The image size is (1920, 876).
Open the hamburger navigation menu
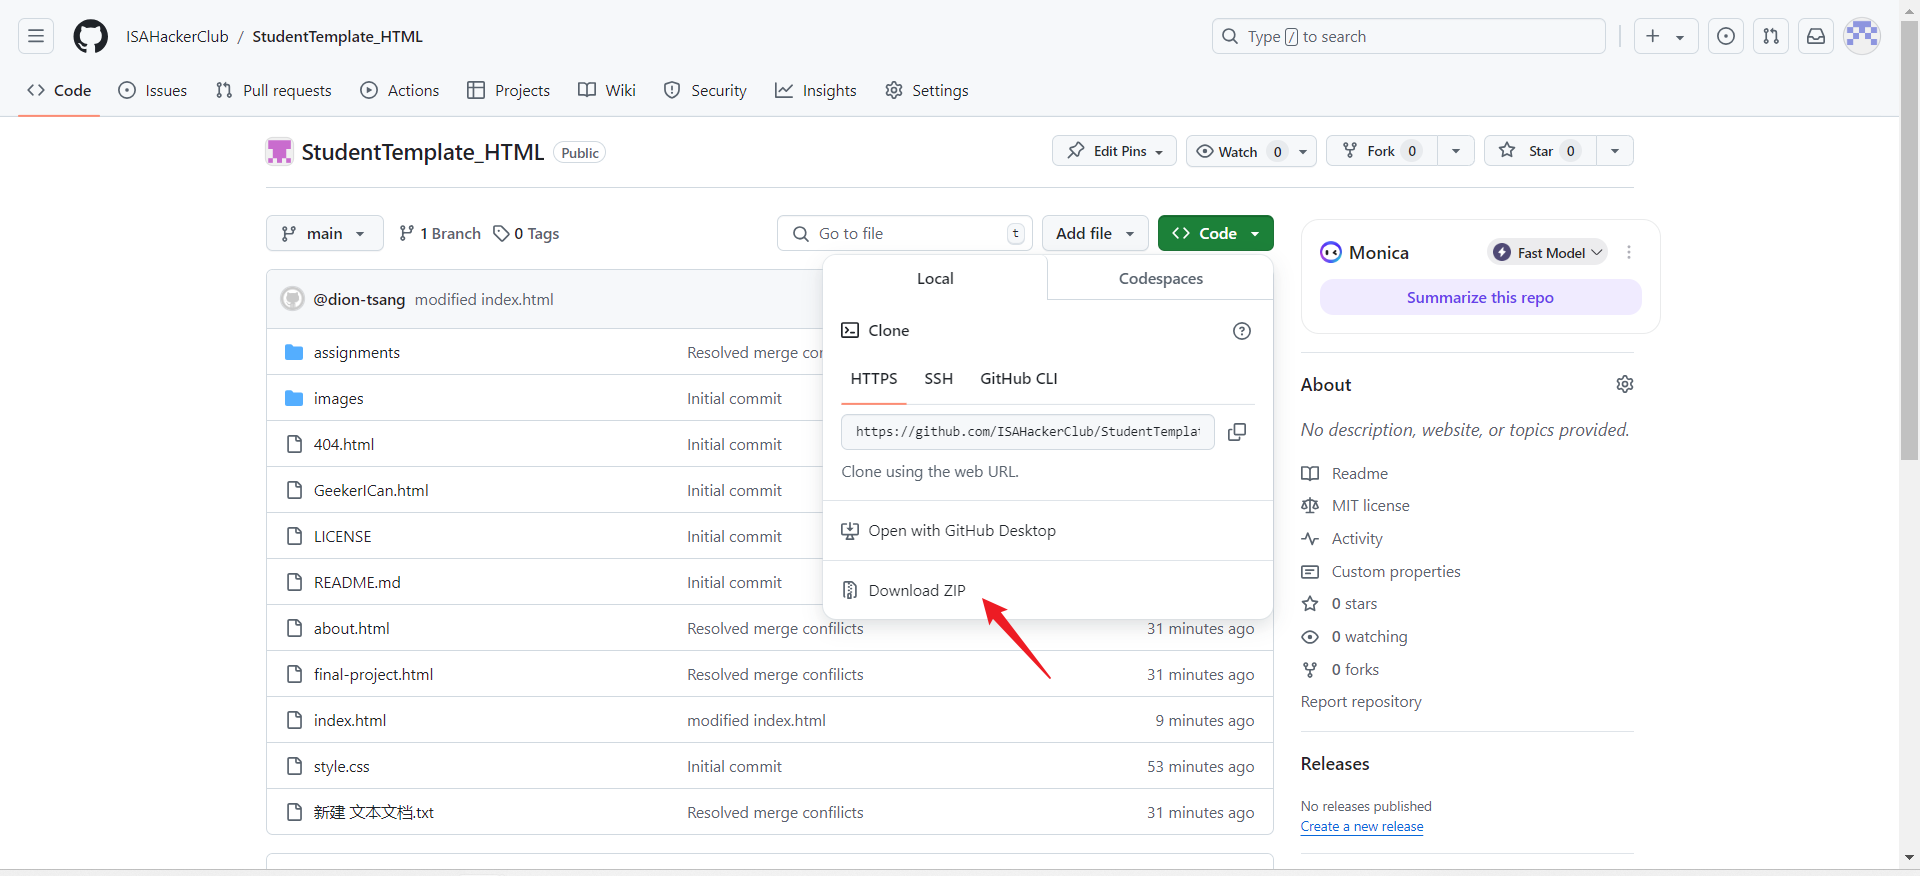[36, 37]
